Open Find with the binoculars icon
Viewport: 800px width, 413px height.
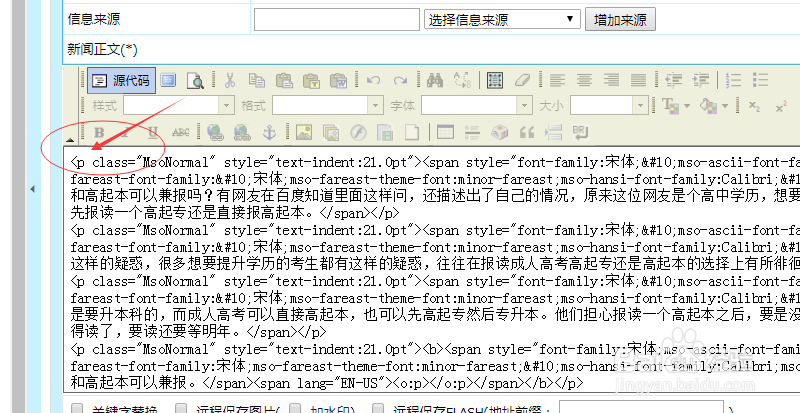pyautogui.click(x=435, y=80)
